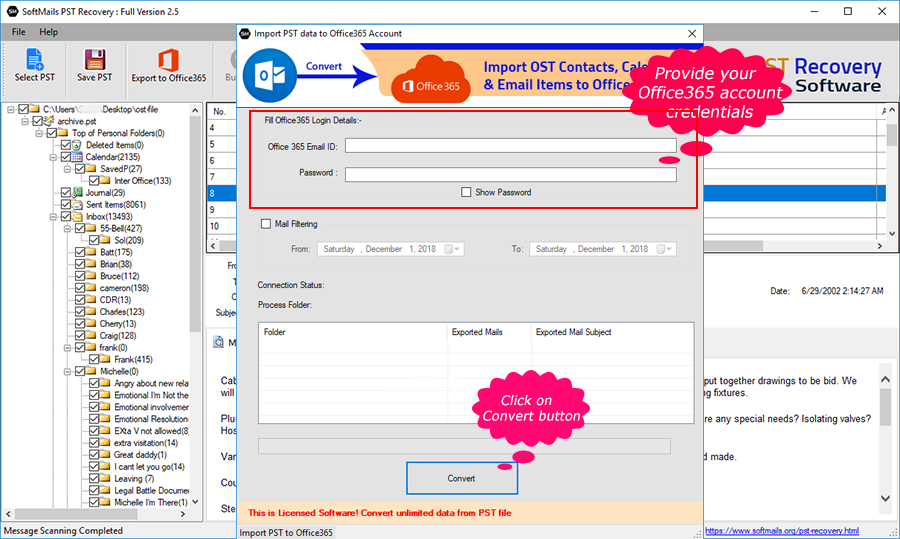Click the Select PST toolbar icon
Image resolution: width=900 pixels, height=539 pixels.
34,59
